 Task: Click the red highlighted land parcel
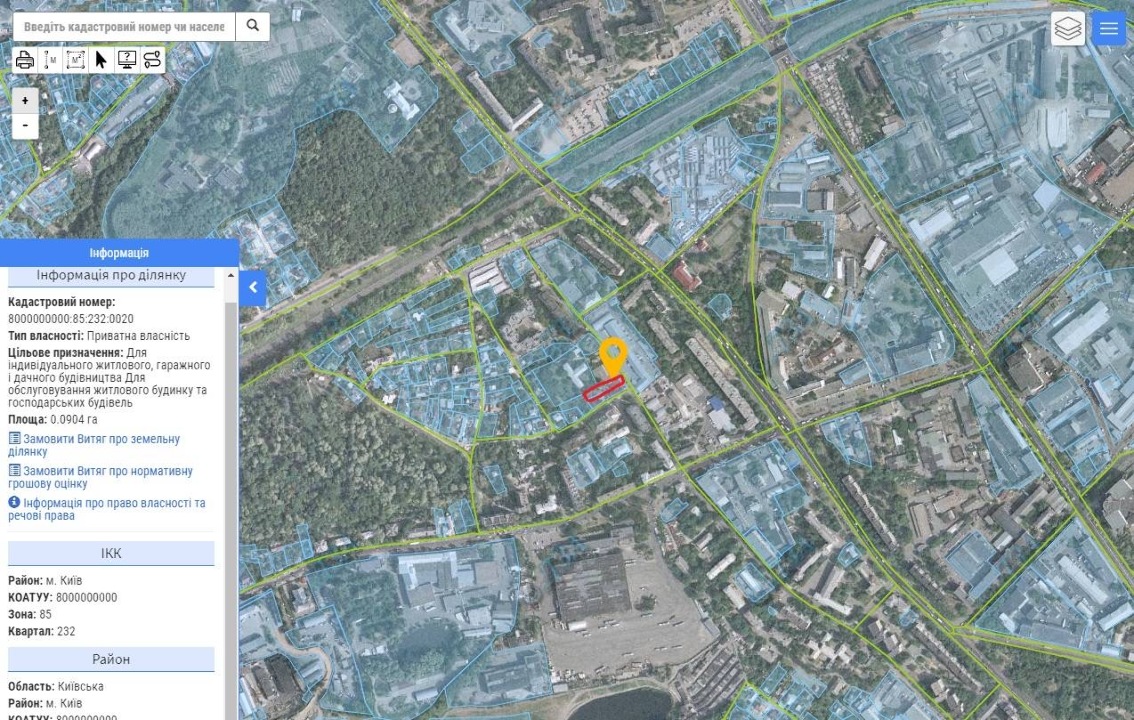pyautogui.click(x=604, y=388)
